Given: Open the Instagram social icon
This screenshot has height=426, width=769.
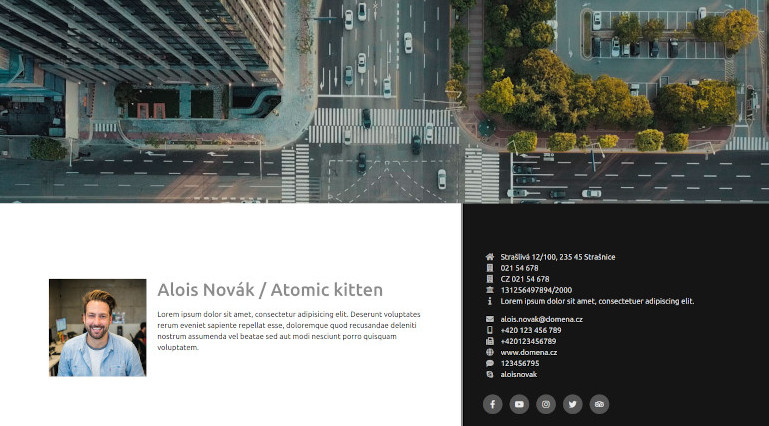Looking at the screenshot, I should pos(546,404).
